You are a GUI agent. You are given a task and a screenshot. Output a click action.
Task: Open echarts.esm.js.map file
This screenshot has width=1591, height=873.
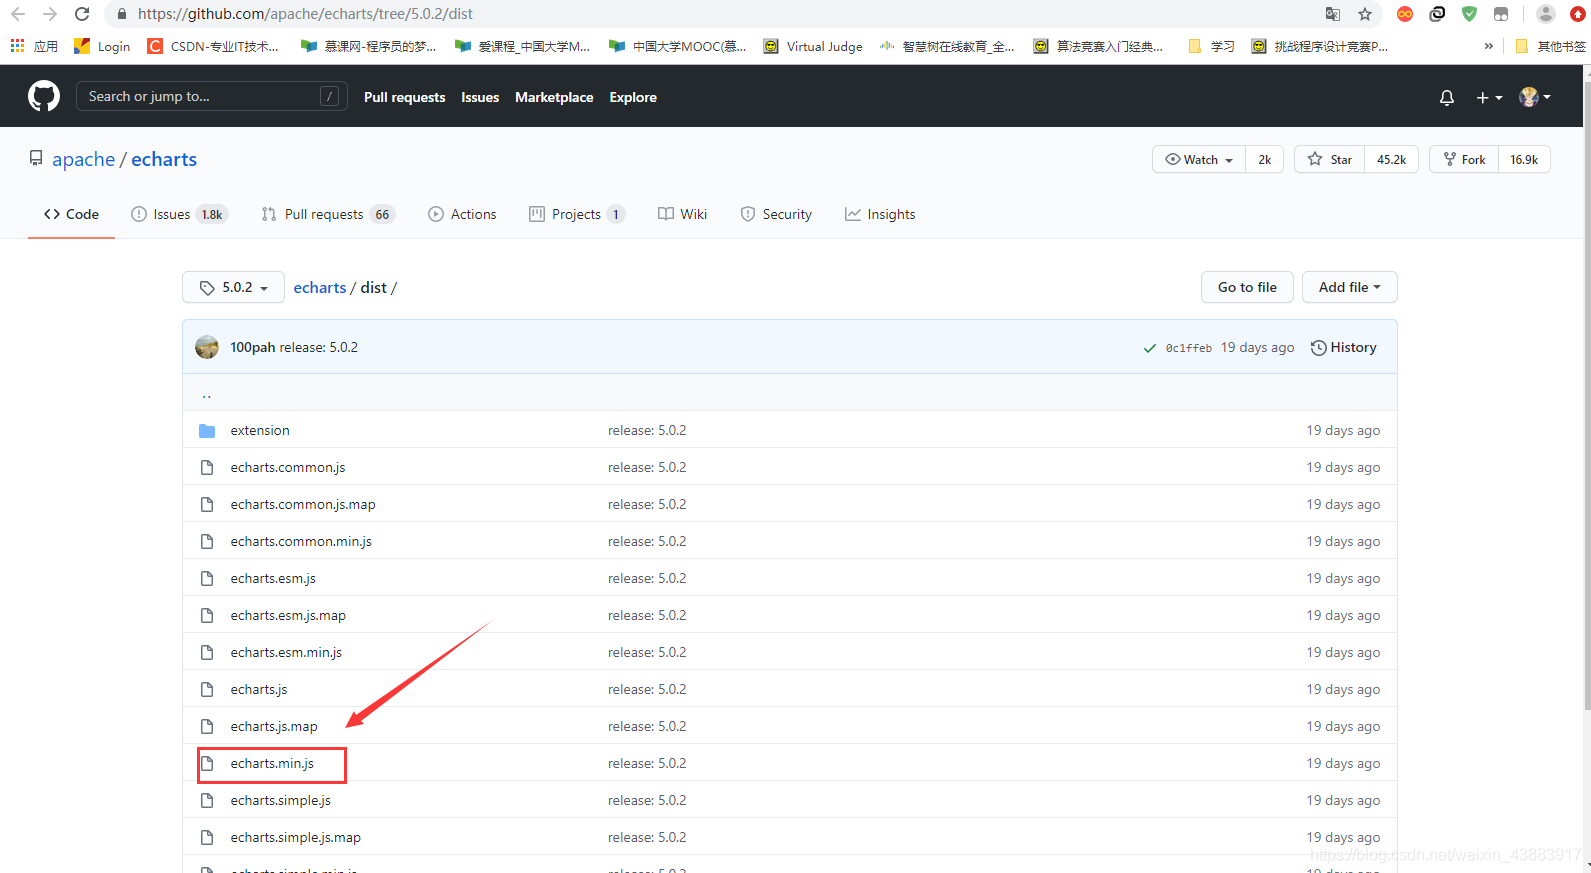(288, 615)
